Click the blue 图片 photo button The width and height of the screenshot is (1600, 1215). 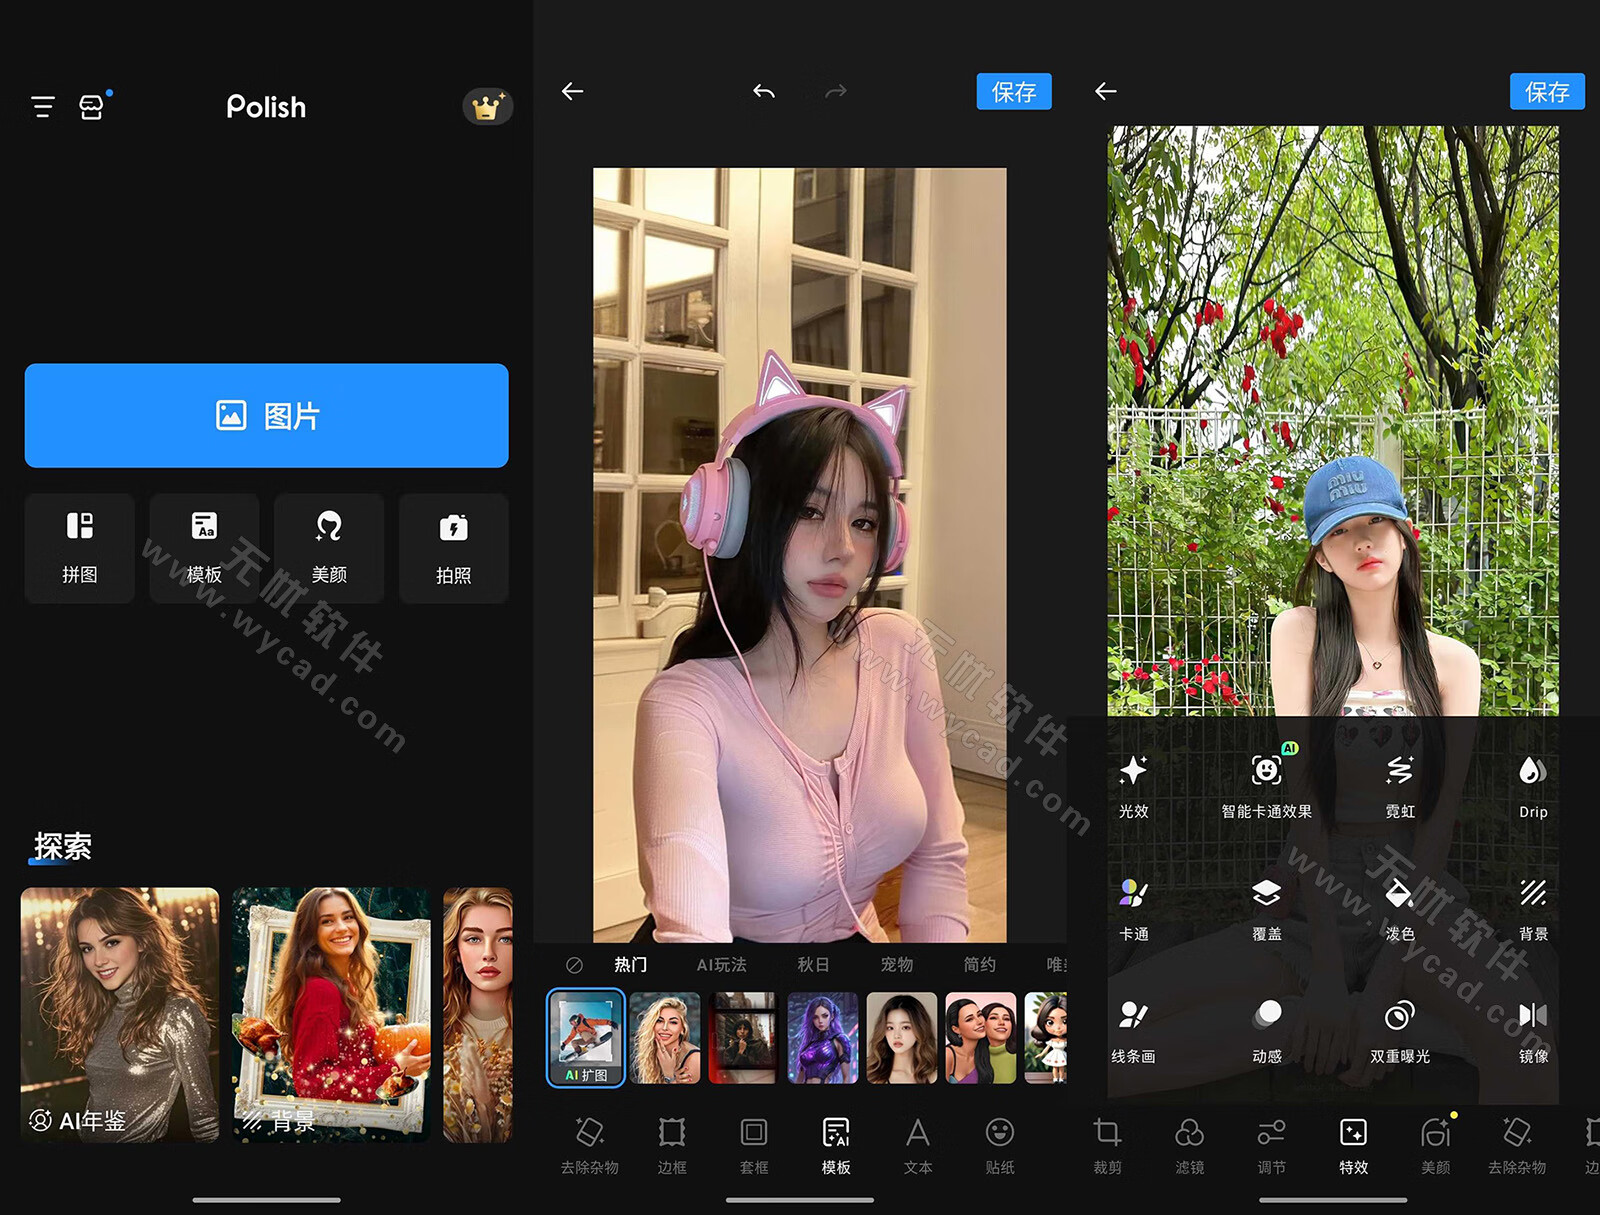pyautogui.click(x=267, y=415)
